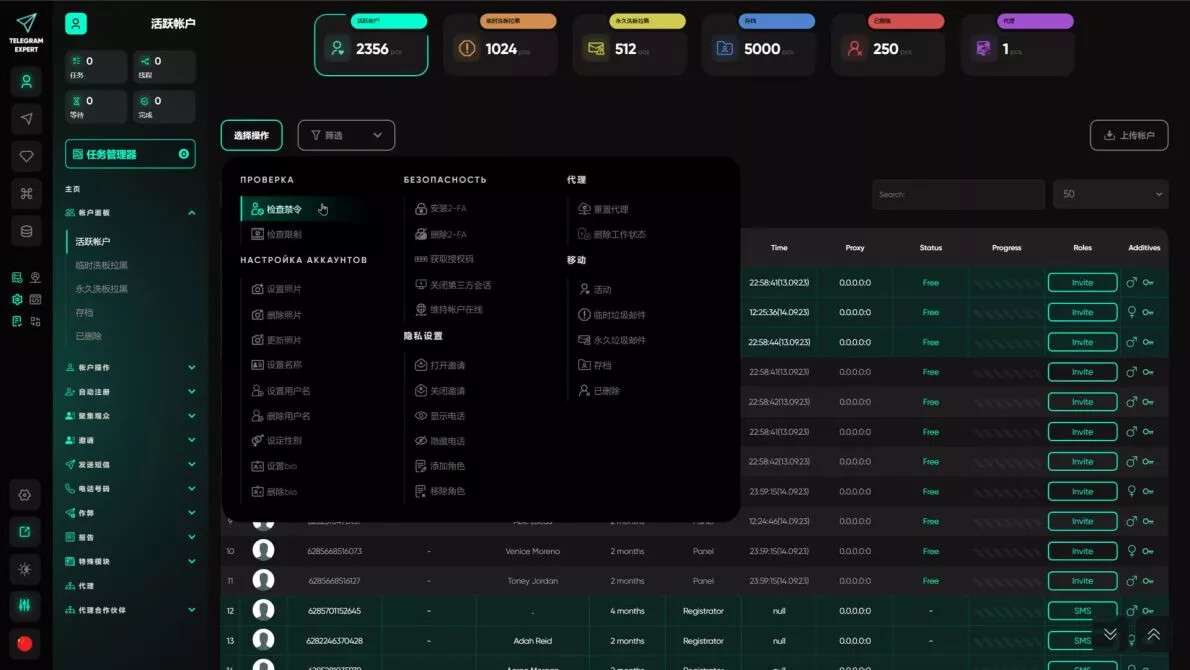The width and height of the screenshot is (1190, 670).
Task: Open the 50 rows-per-page dropdown
Action: tap(1110, 194)
